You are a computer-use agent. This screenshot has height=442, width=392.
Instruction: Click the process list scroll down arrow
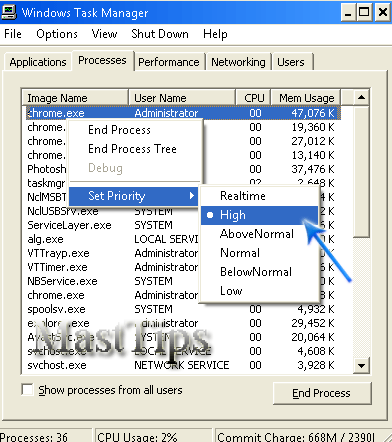coord(361,365)
